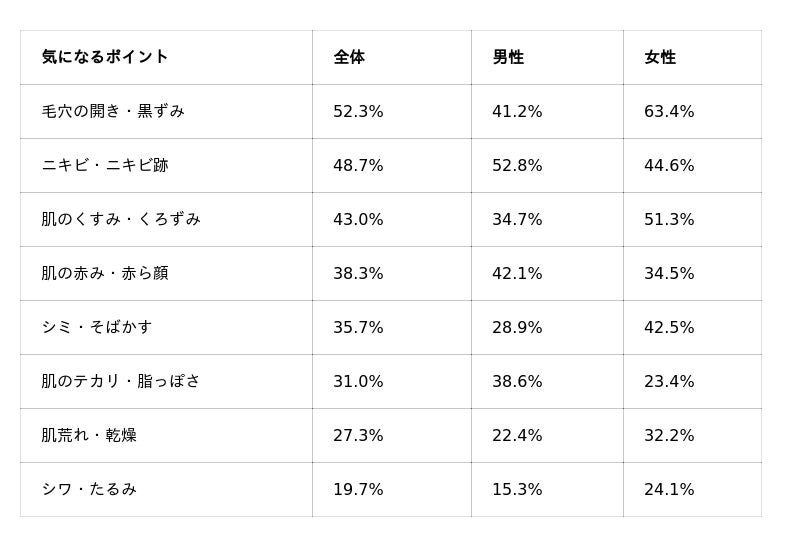The width and height of the screenshot is (800, 547).
Task: Click the 気になるポイント column header
Action: tap(105, 57)
